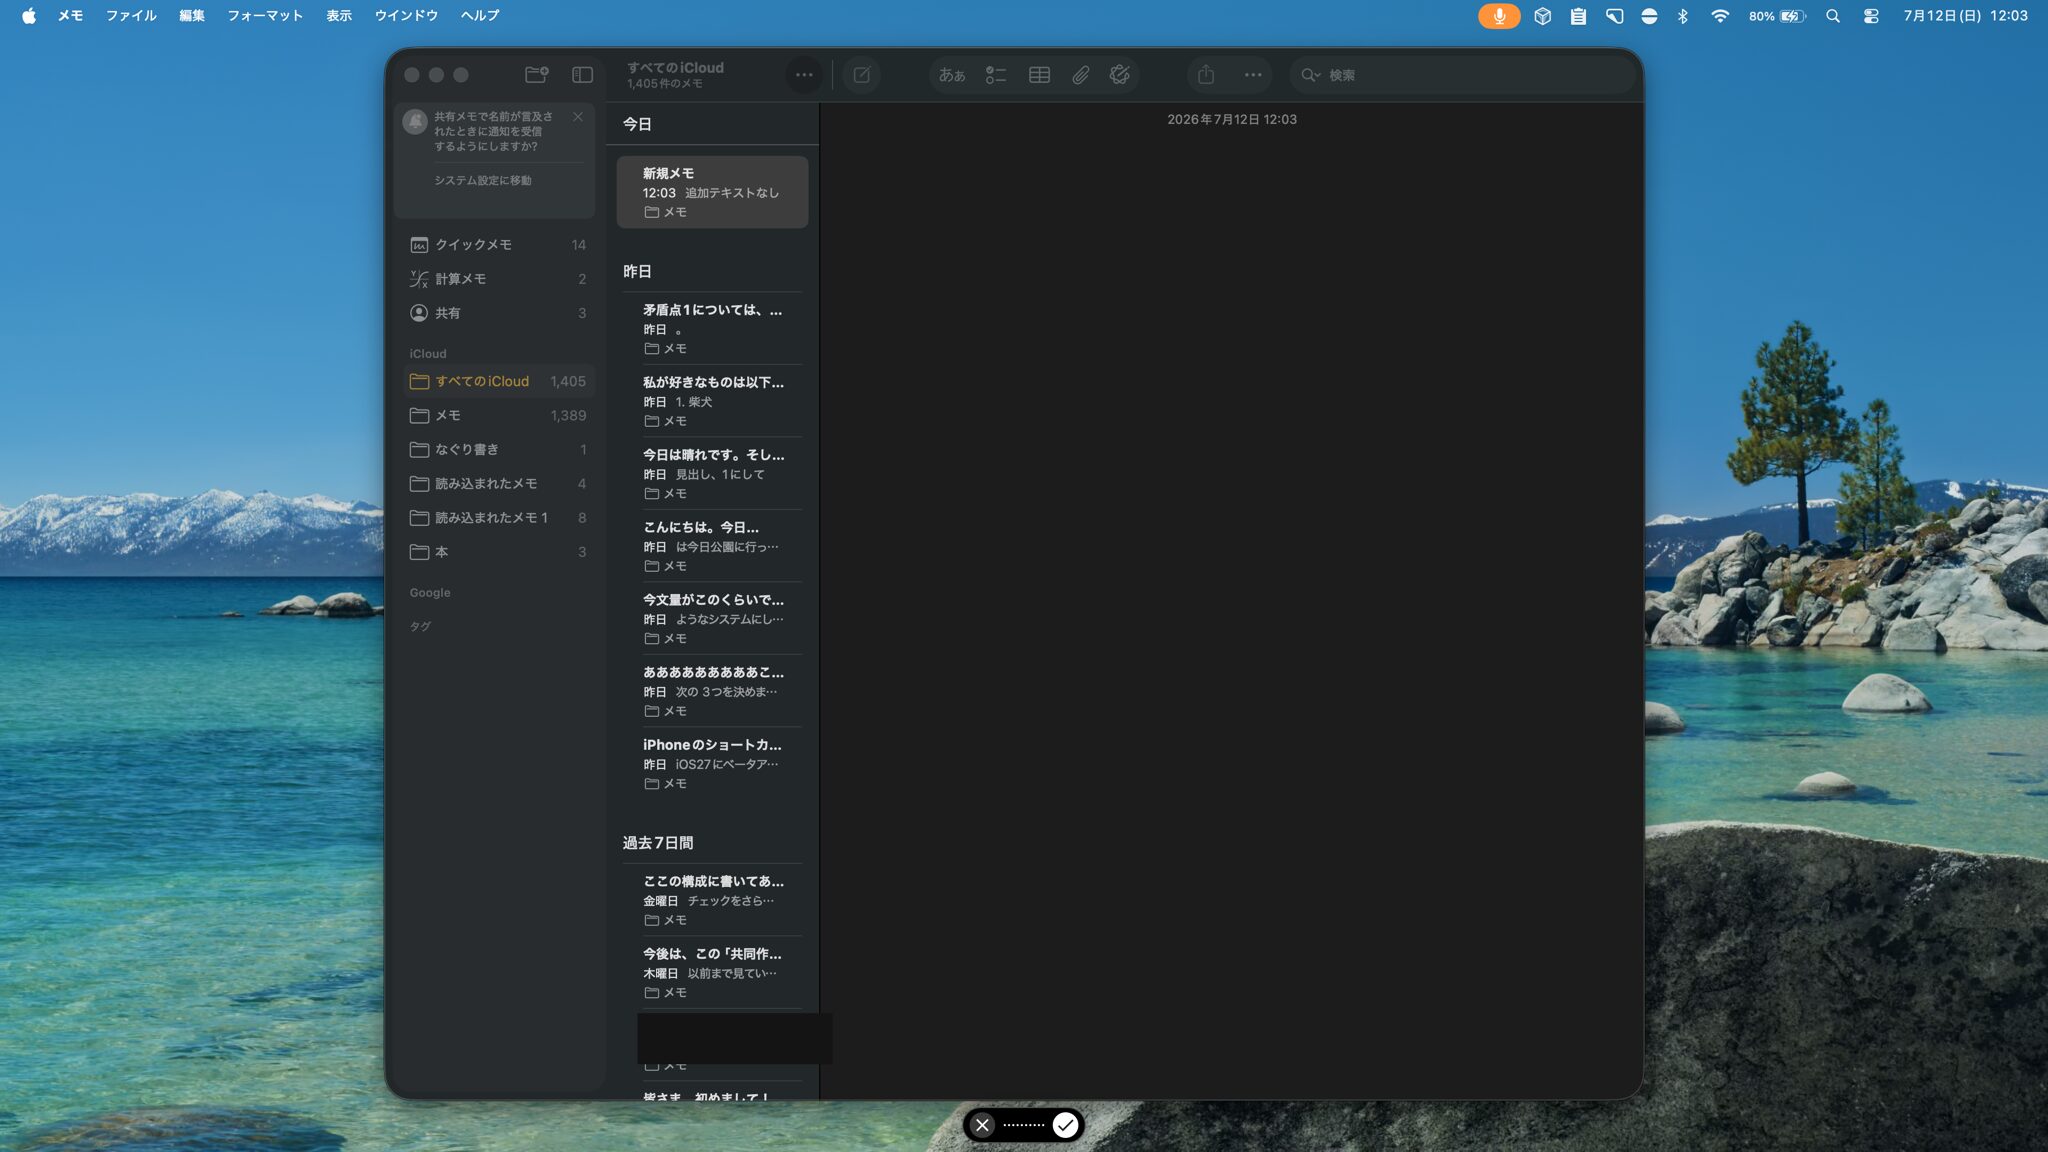Open the search magnifier options chevron
2048x1152 pixels.
1310,75
